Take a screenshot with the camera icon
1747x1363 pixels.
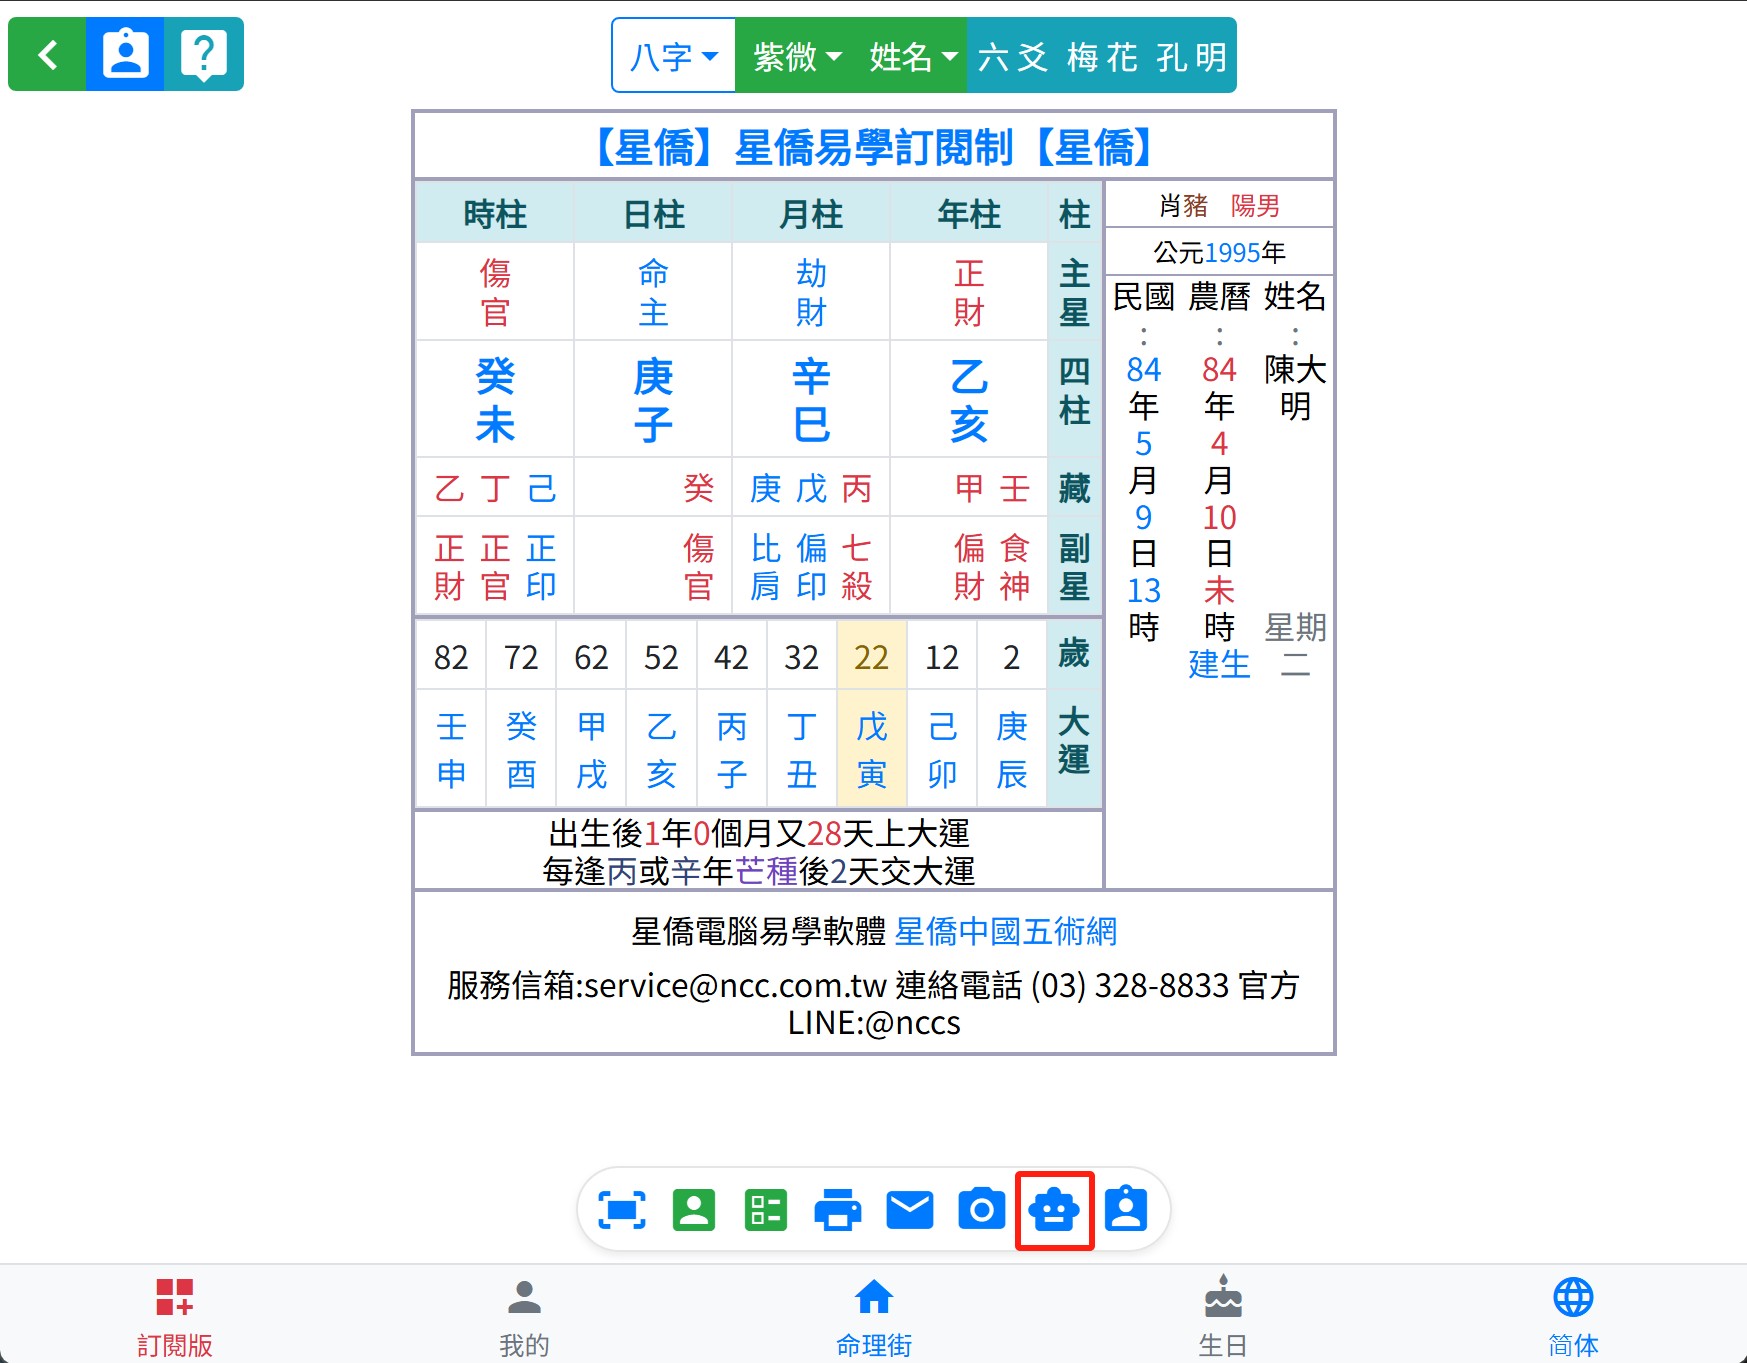click(982, 1210)
